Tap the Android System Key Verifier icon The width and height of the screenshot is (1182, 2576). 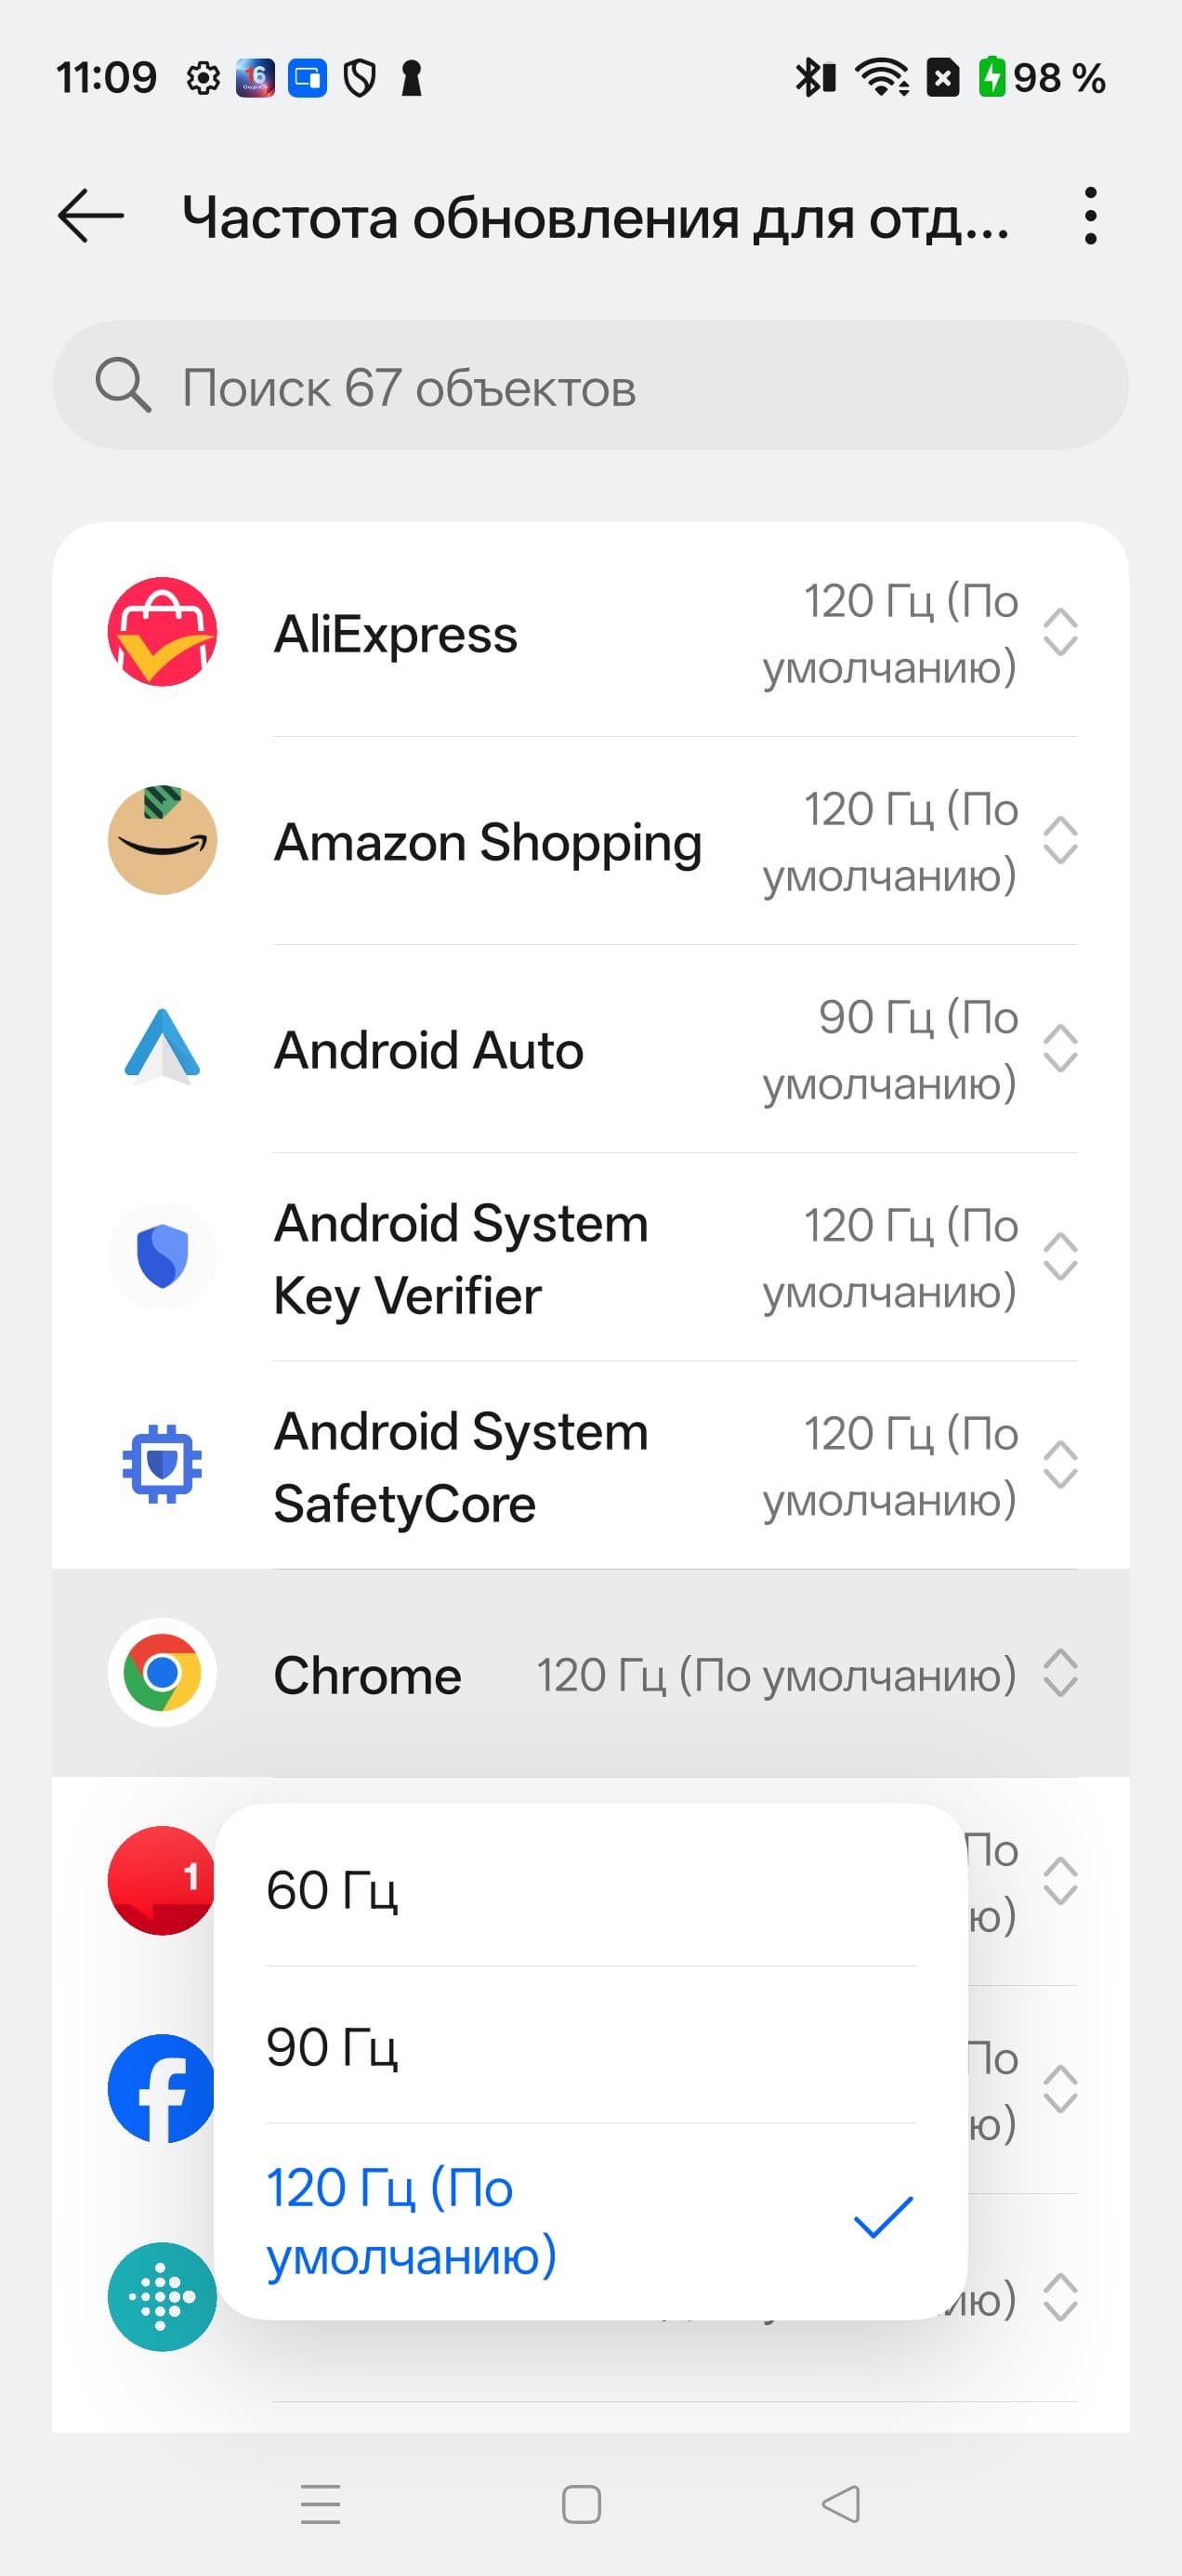point(162,1256)
